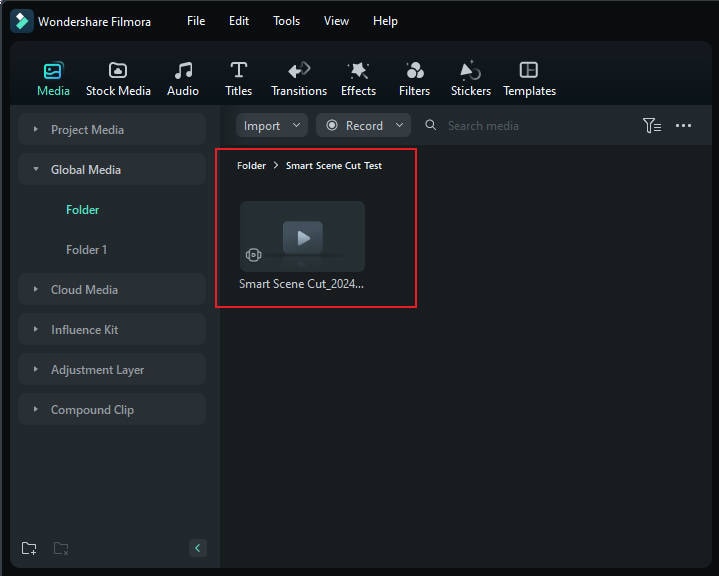
Task: Open the Edit menu
Action: 239,21
